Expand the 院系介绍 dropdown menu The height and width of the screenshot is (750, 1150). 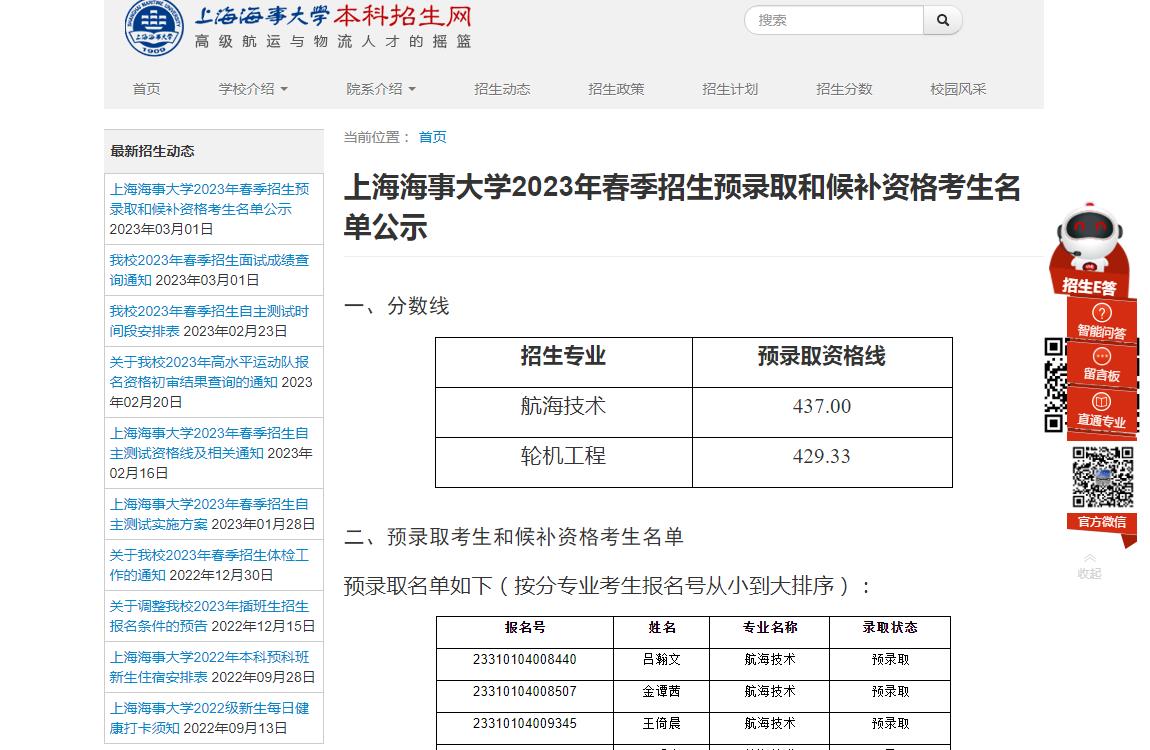[x=381, y=89]
